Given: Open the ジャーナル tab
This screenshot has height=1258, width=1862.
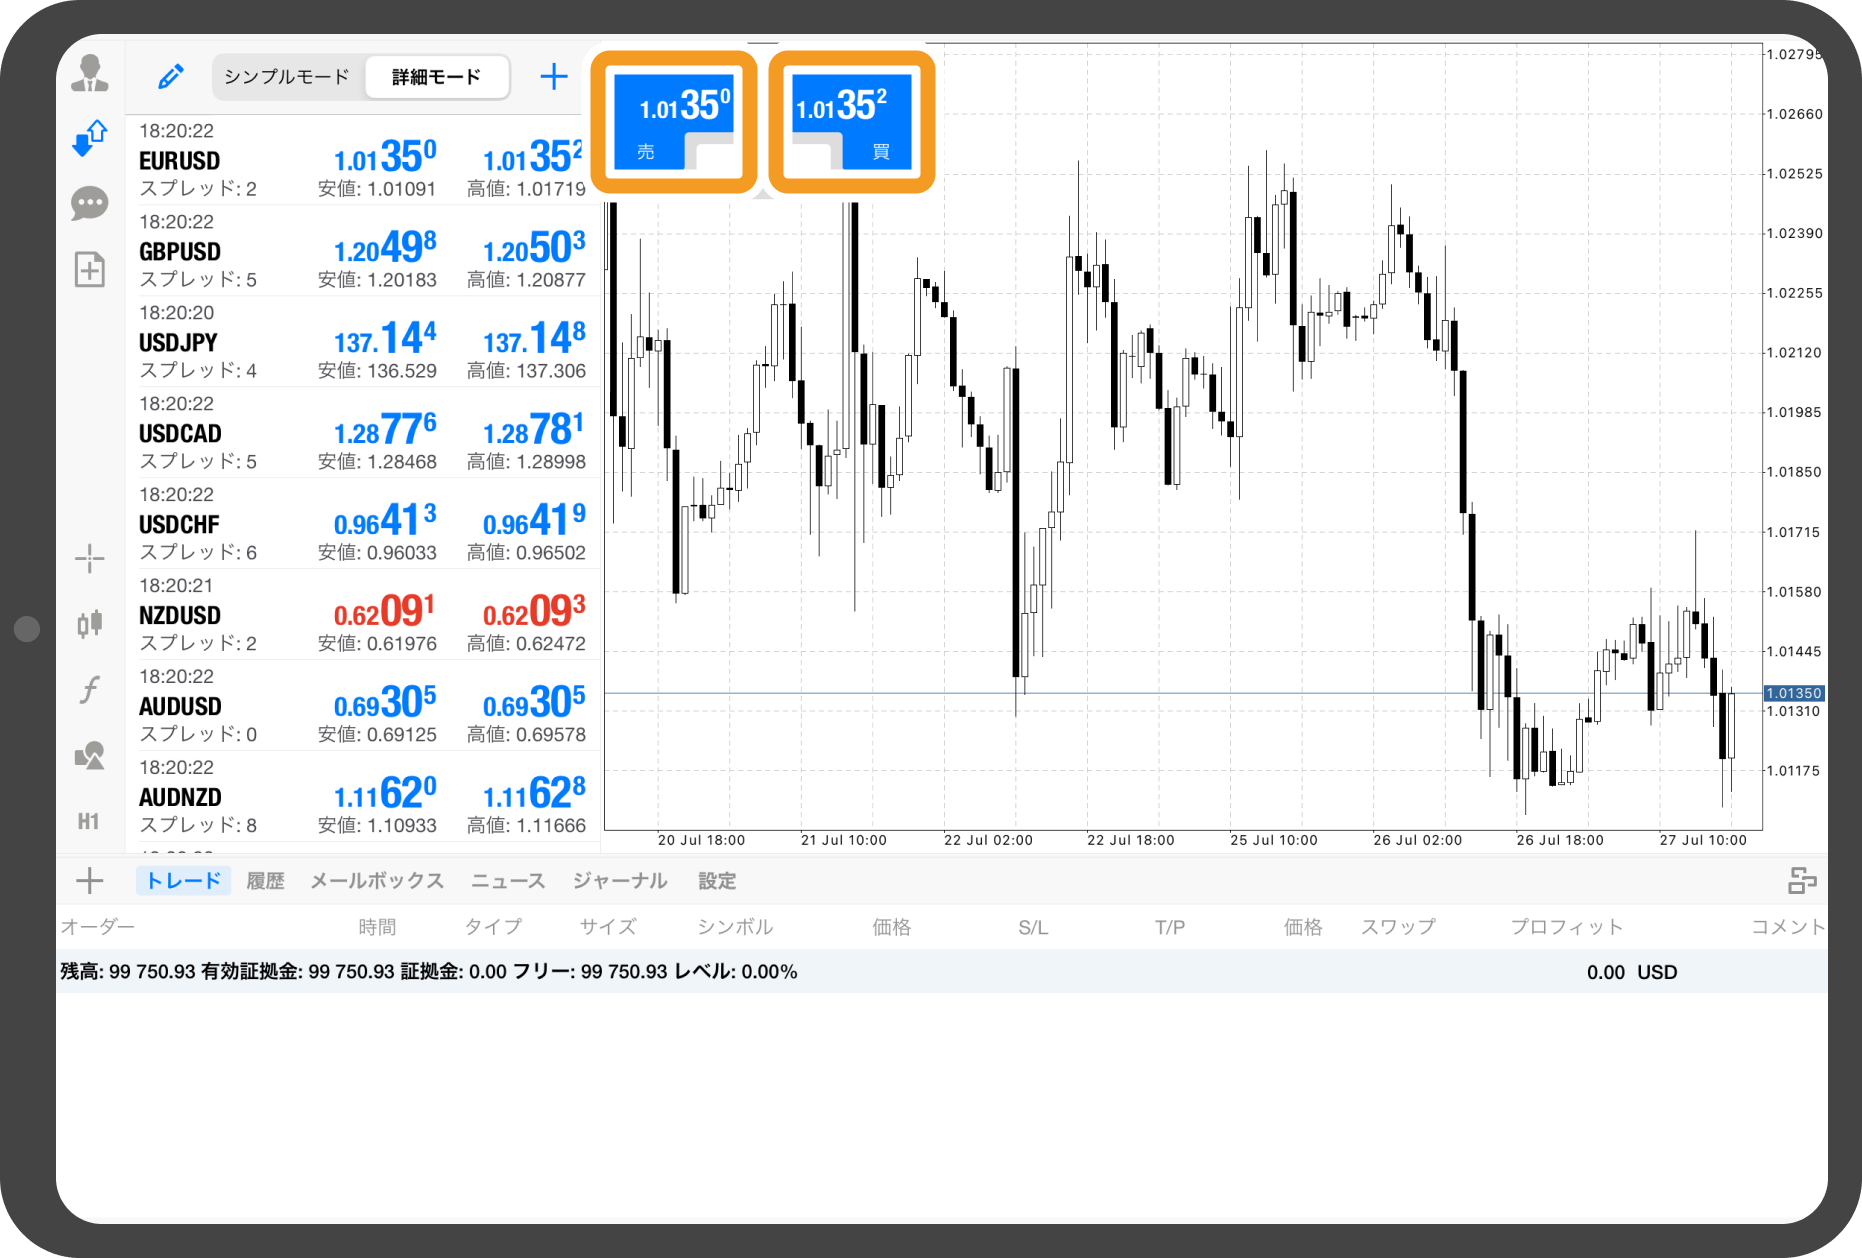Looking at the screenshot, I should 620,881.
